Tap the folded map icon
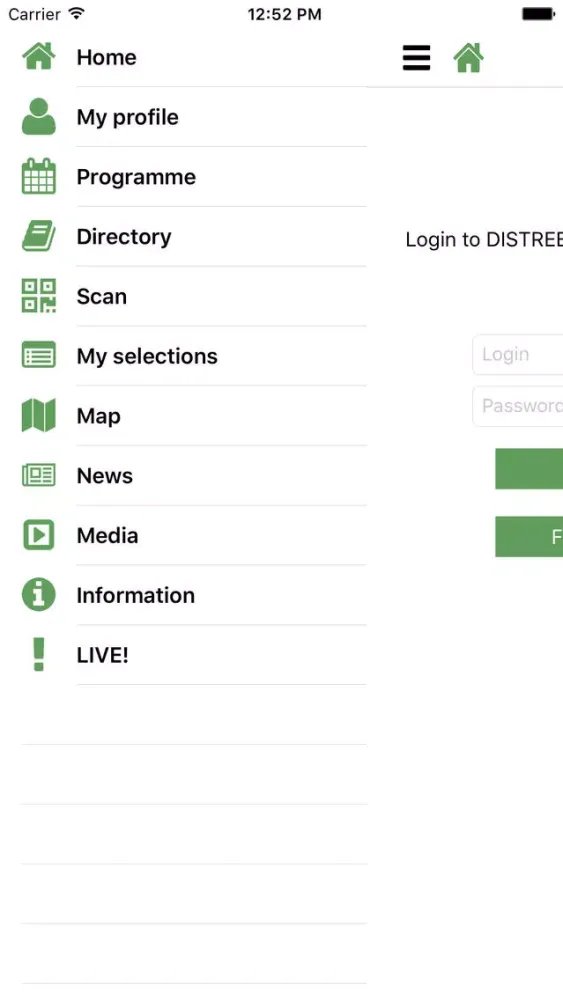Screen dimensions: 563x1000 (38, 415)
